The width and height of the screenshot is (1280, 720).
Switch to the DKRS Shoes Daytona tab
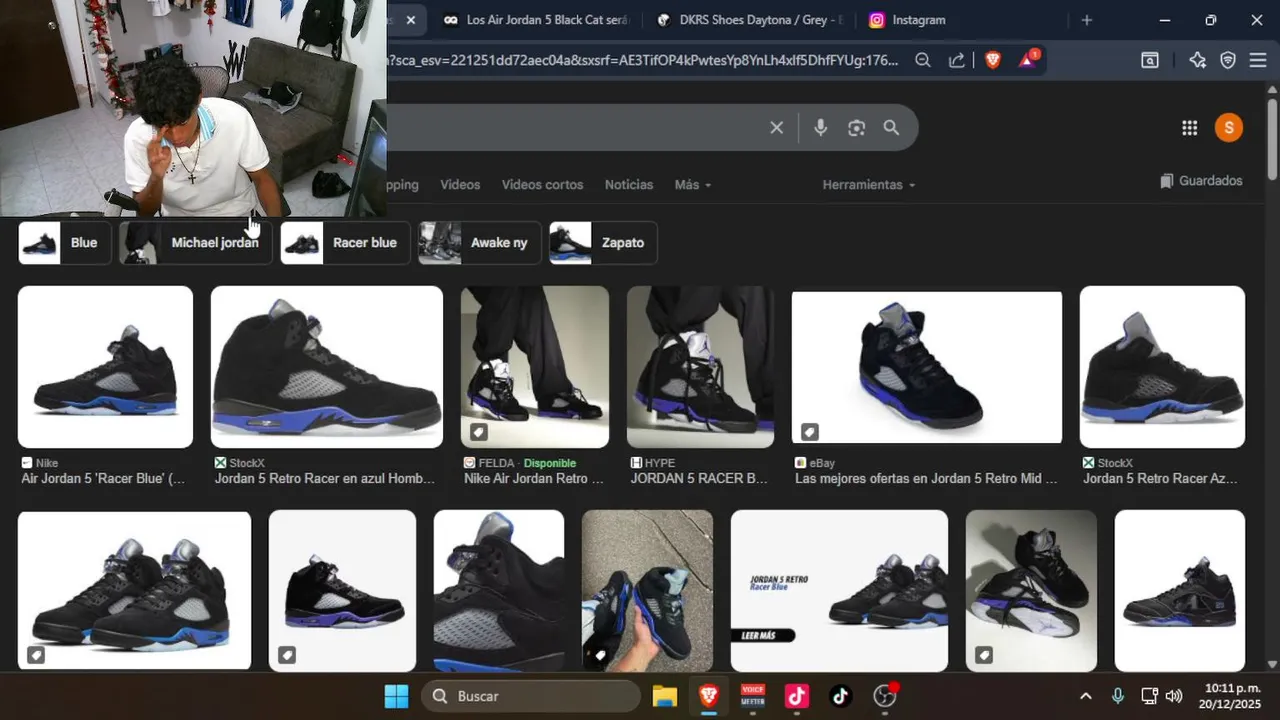pyautogui.click(x=750, y=20)
